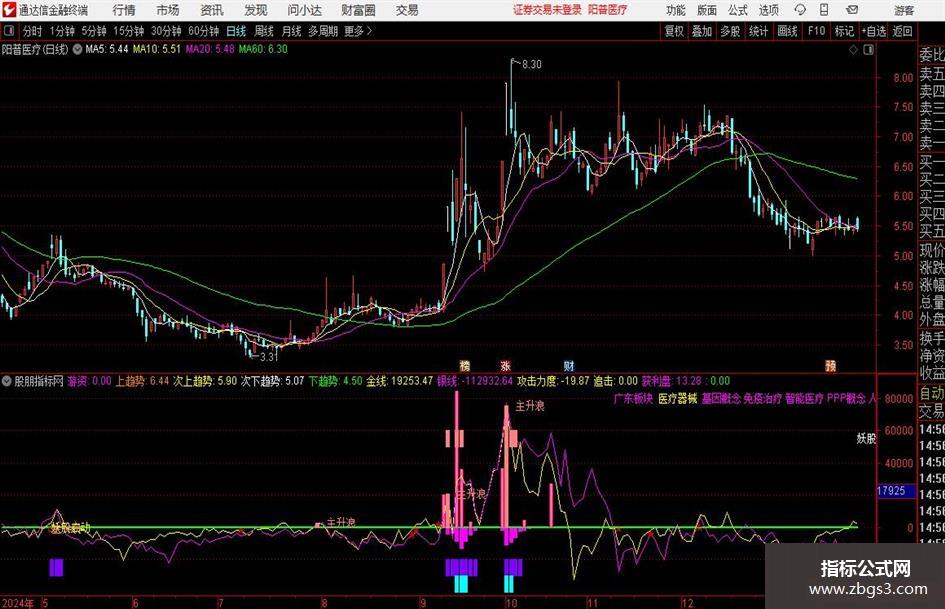Click the MA5: 5.44 indicator value
The height and width of the screenshot is (609, 945).
tap(107, 49)
